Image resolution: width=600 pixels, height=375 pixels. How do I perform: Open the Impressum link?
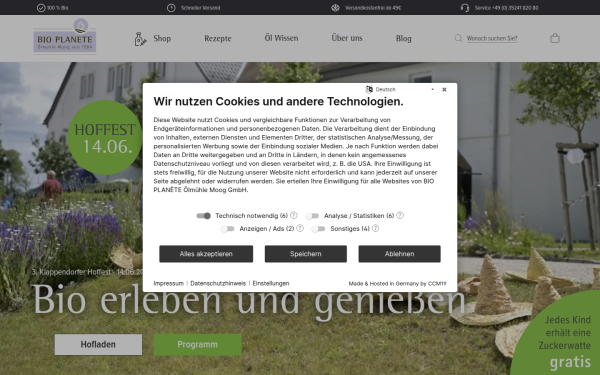[169, 284]
